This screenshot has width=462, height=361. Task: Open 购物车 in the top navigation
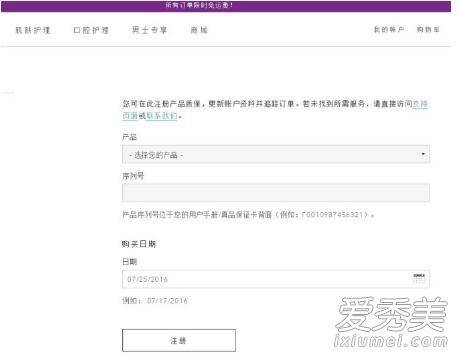(428, 30)
